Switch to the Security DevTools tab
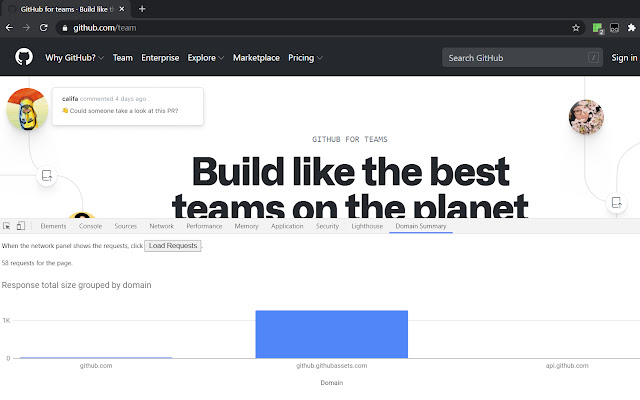Screen dimensions: 640x400 point(327,226)
